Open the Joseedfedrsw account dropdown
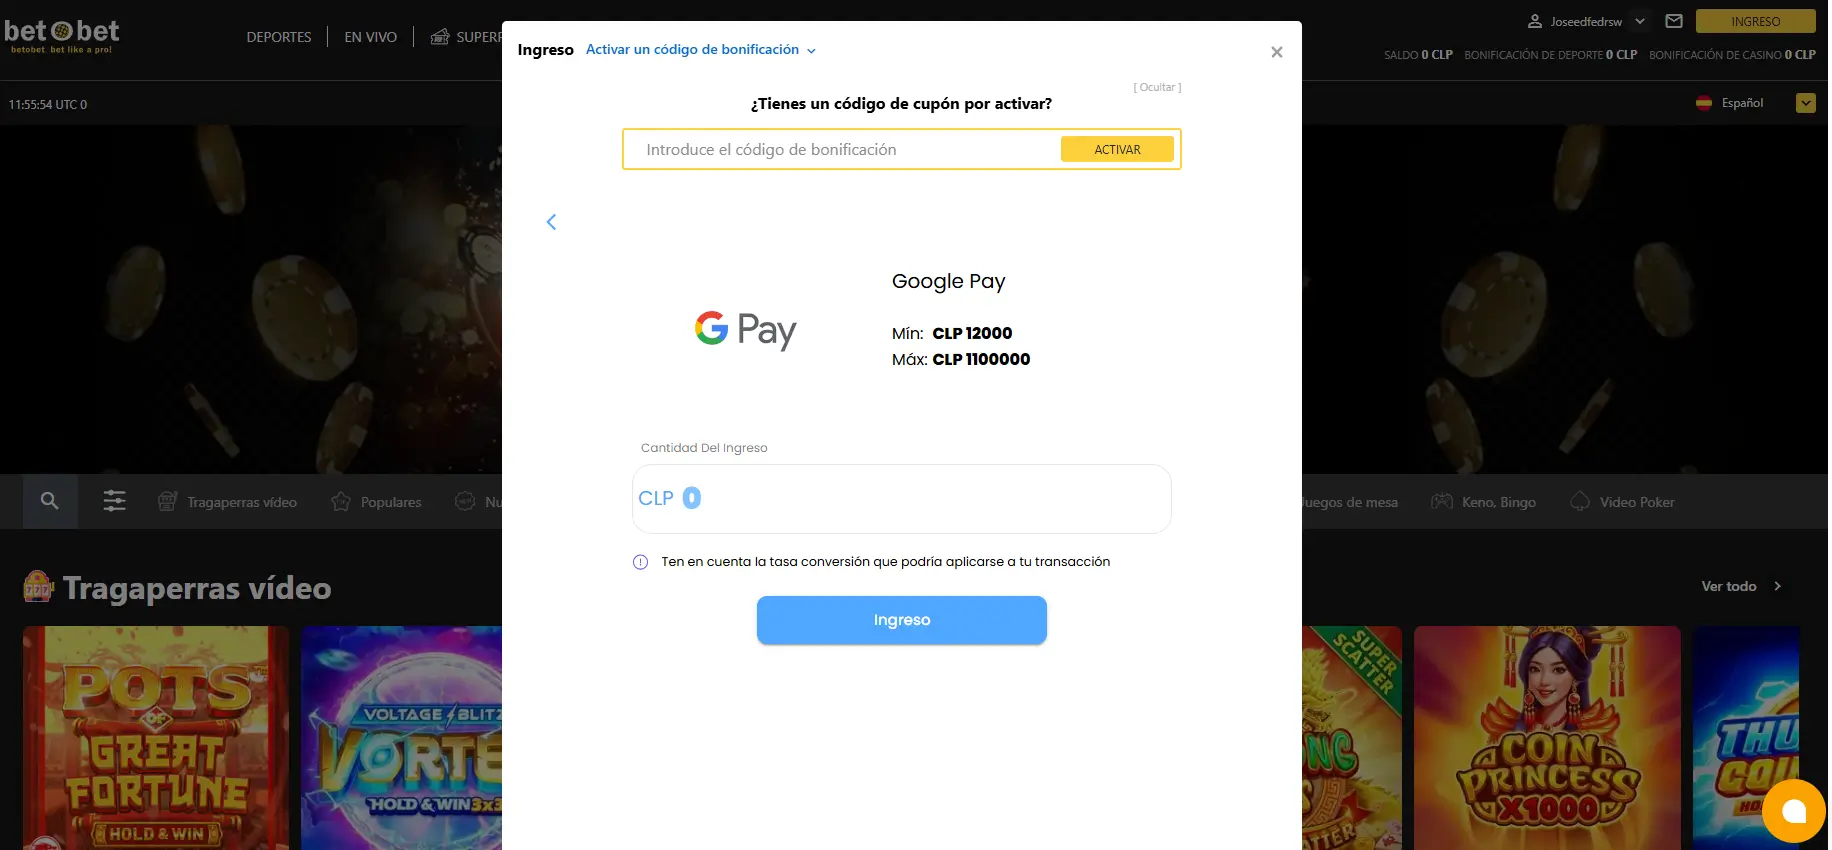This screenshot has height=850, width=1832. 1586,21
